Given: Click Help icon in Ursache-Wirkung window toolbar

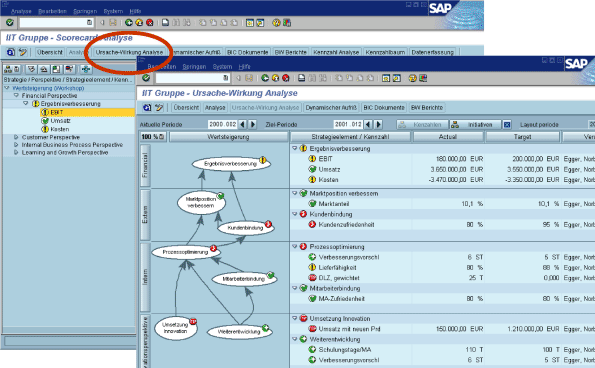Looking at the screenshot, I should point(412,78).
